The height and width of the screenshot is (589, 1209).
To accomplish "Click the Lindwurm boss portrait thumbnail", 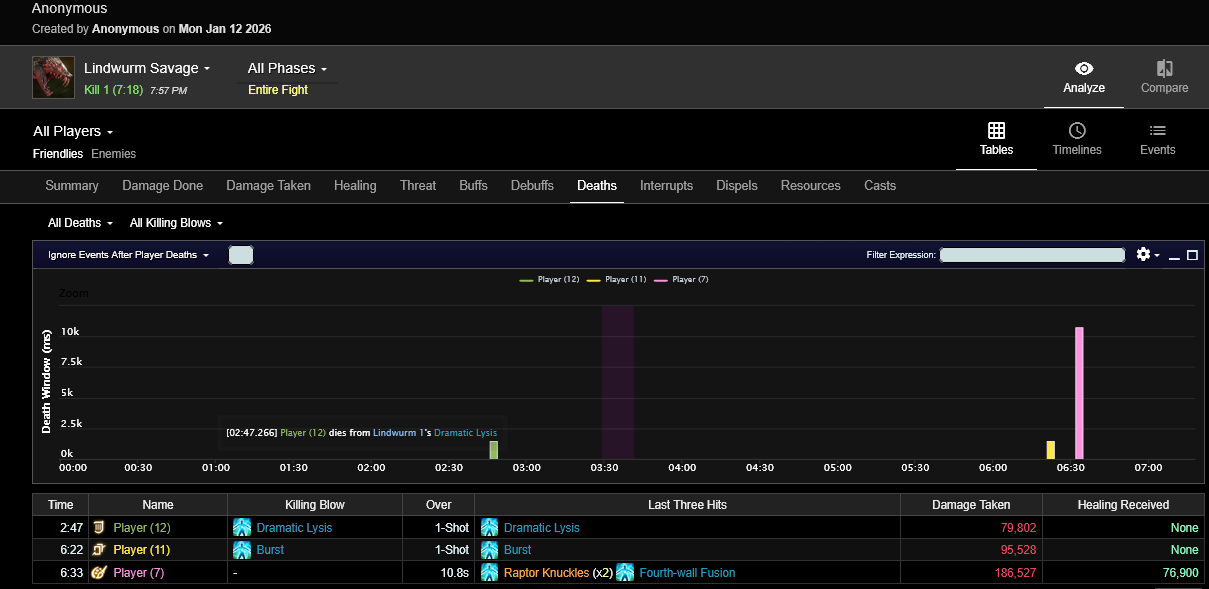I will click(x=53, y=77).
